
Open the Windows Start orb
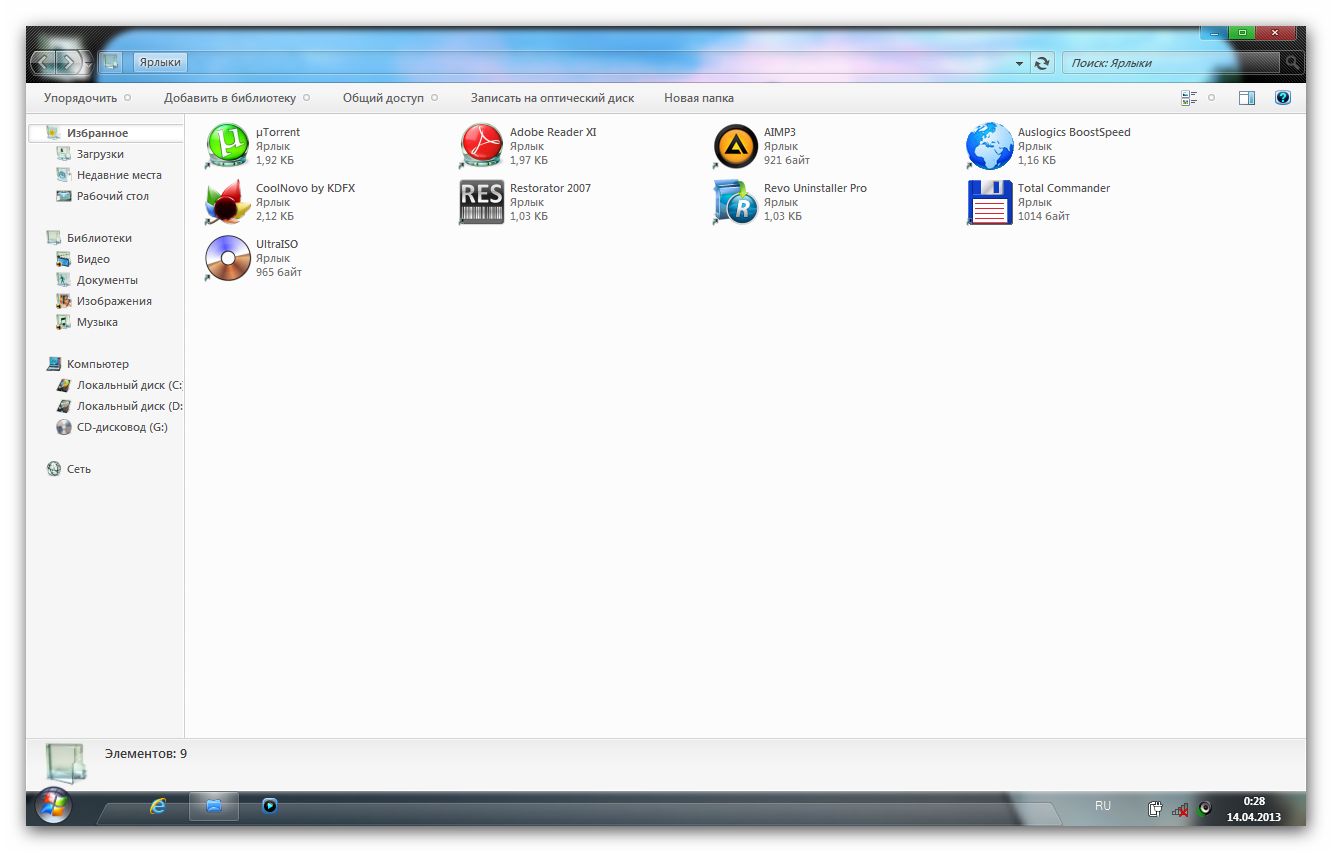click(x=52, y=805)
